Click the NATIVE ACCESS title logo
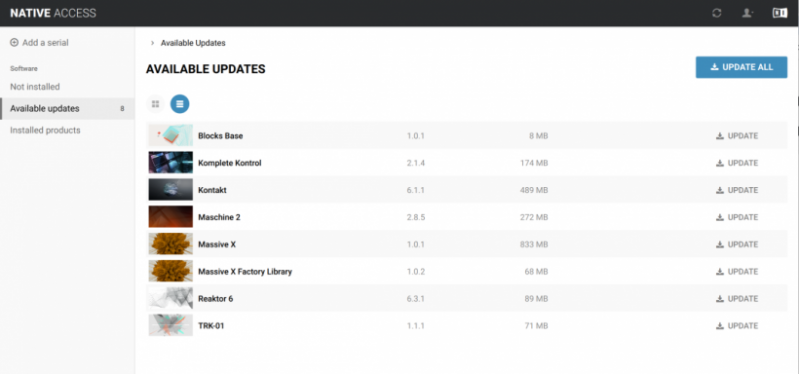 pos(53,13)
